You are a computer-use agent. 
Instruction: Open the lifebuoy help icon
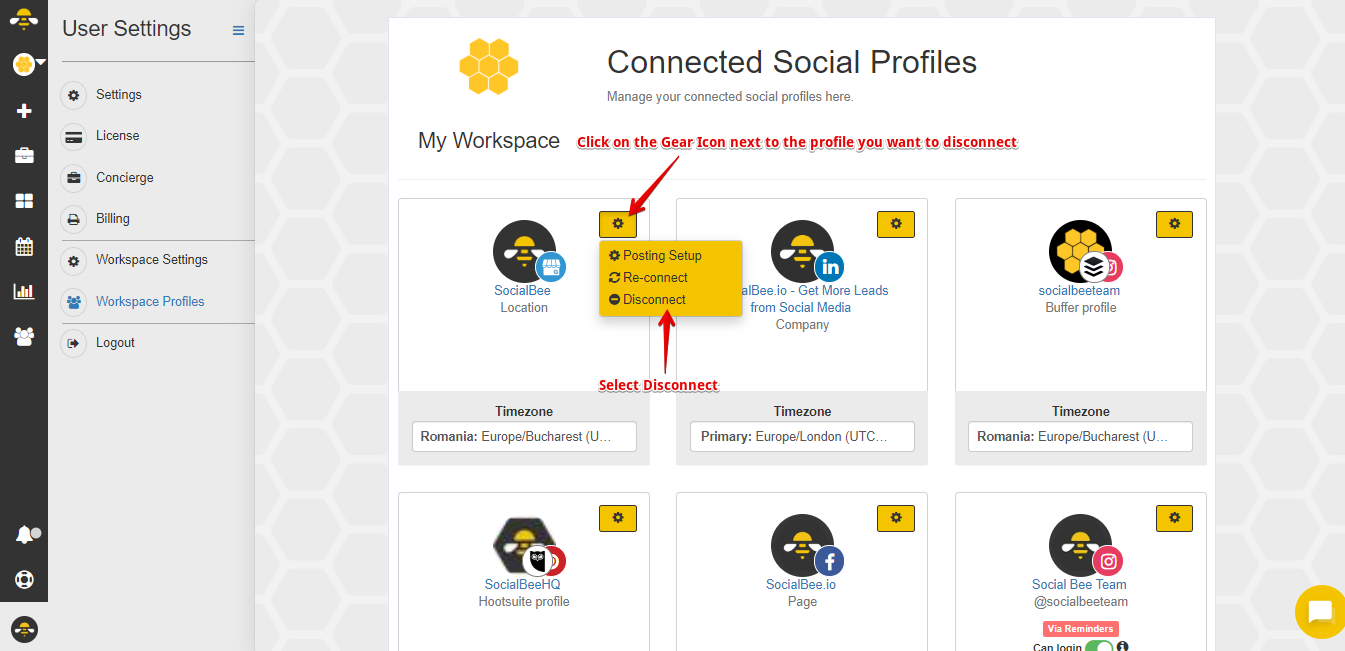(24, 579)
